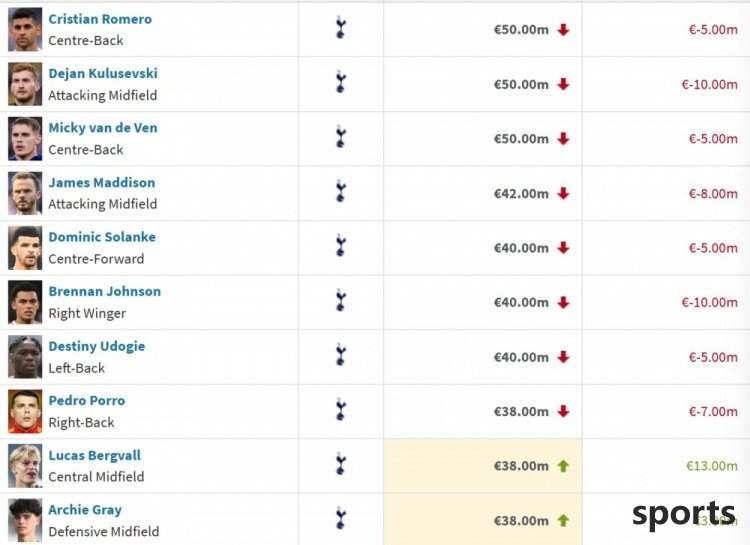This screenshot has height=545, width=750.
Task: Click red down arrow beside Maddison's €42.00m
Action: (563, 193)
